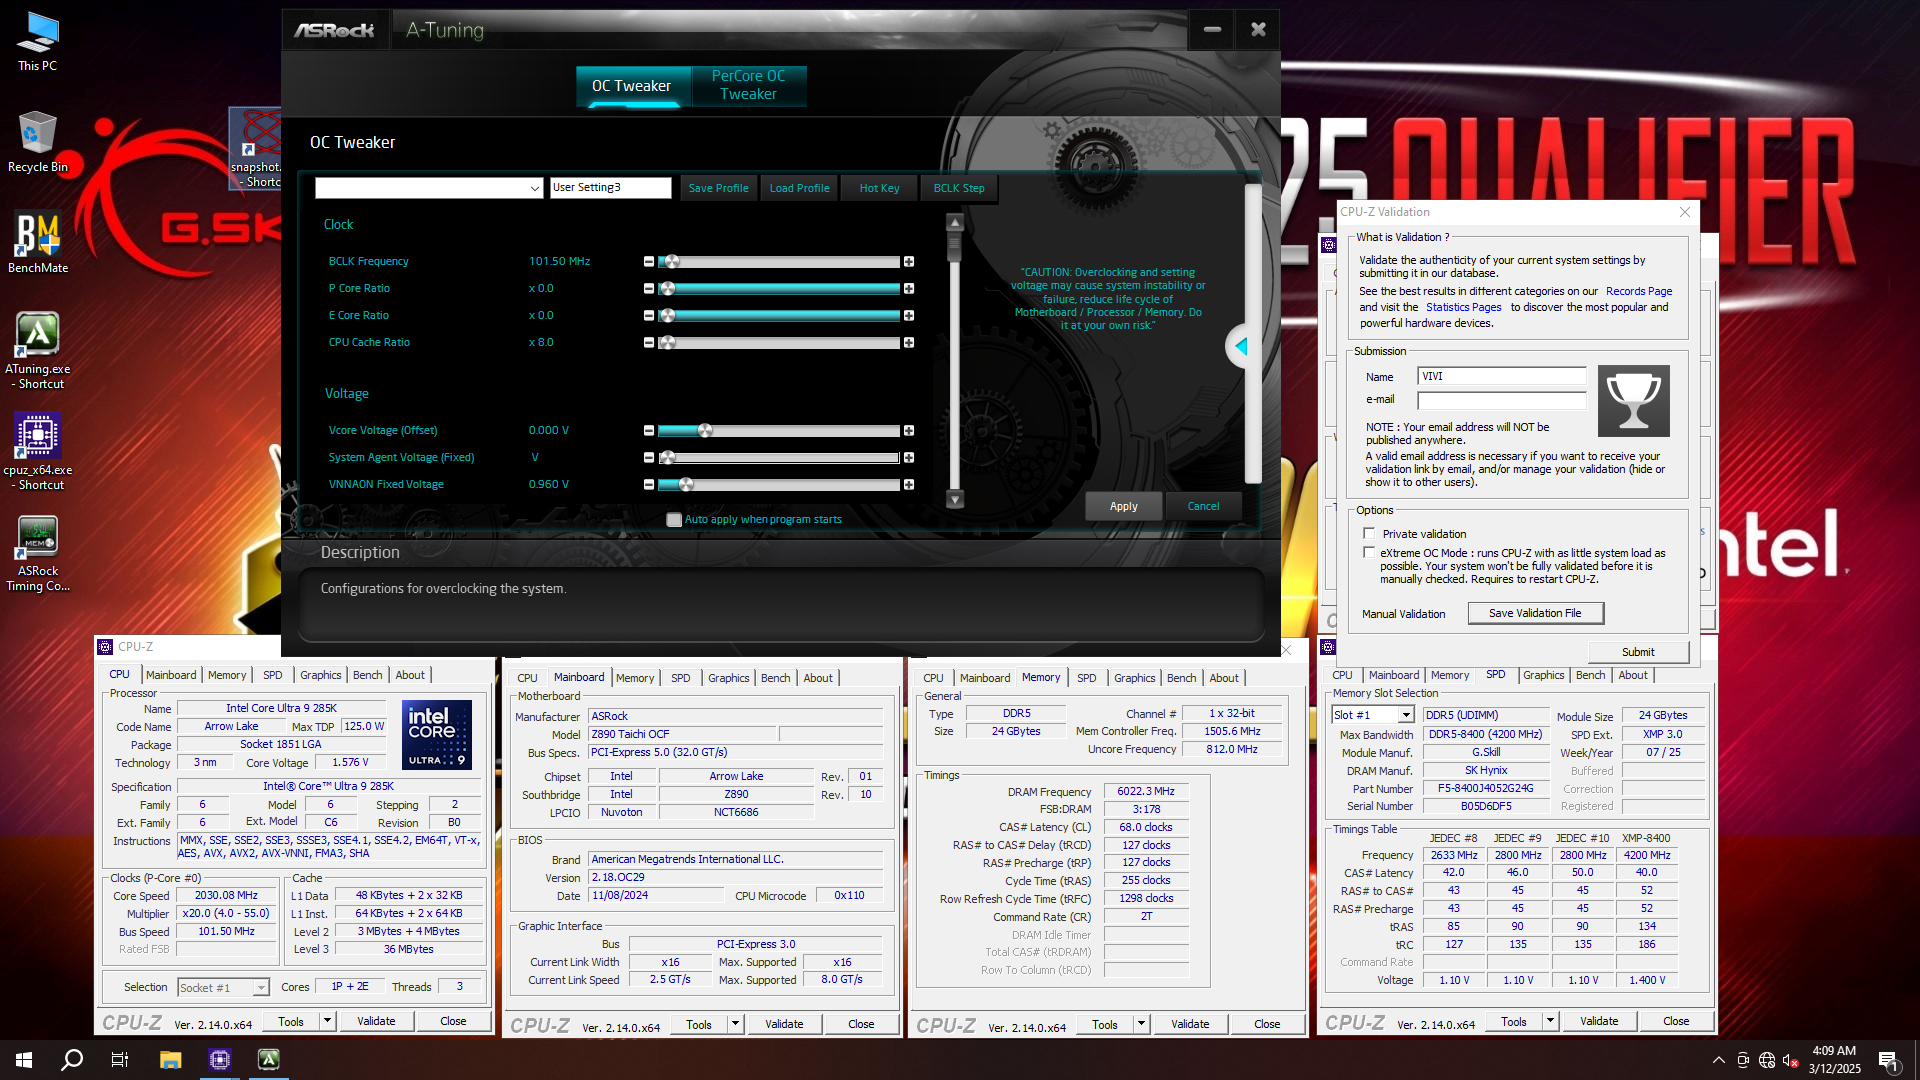Enable eXtreme OC Mode checkbox
Viewport: 1920px width, 1080px height.
[x=1369, y=552]
